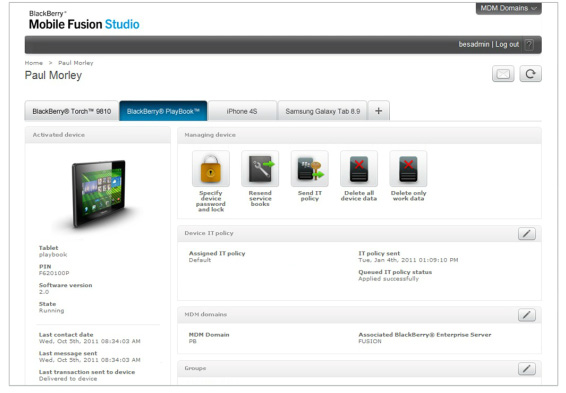The image size is (566, 393).
Task: Click the PIN value F620100P
Action: tap(54, 273)
